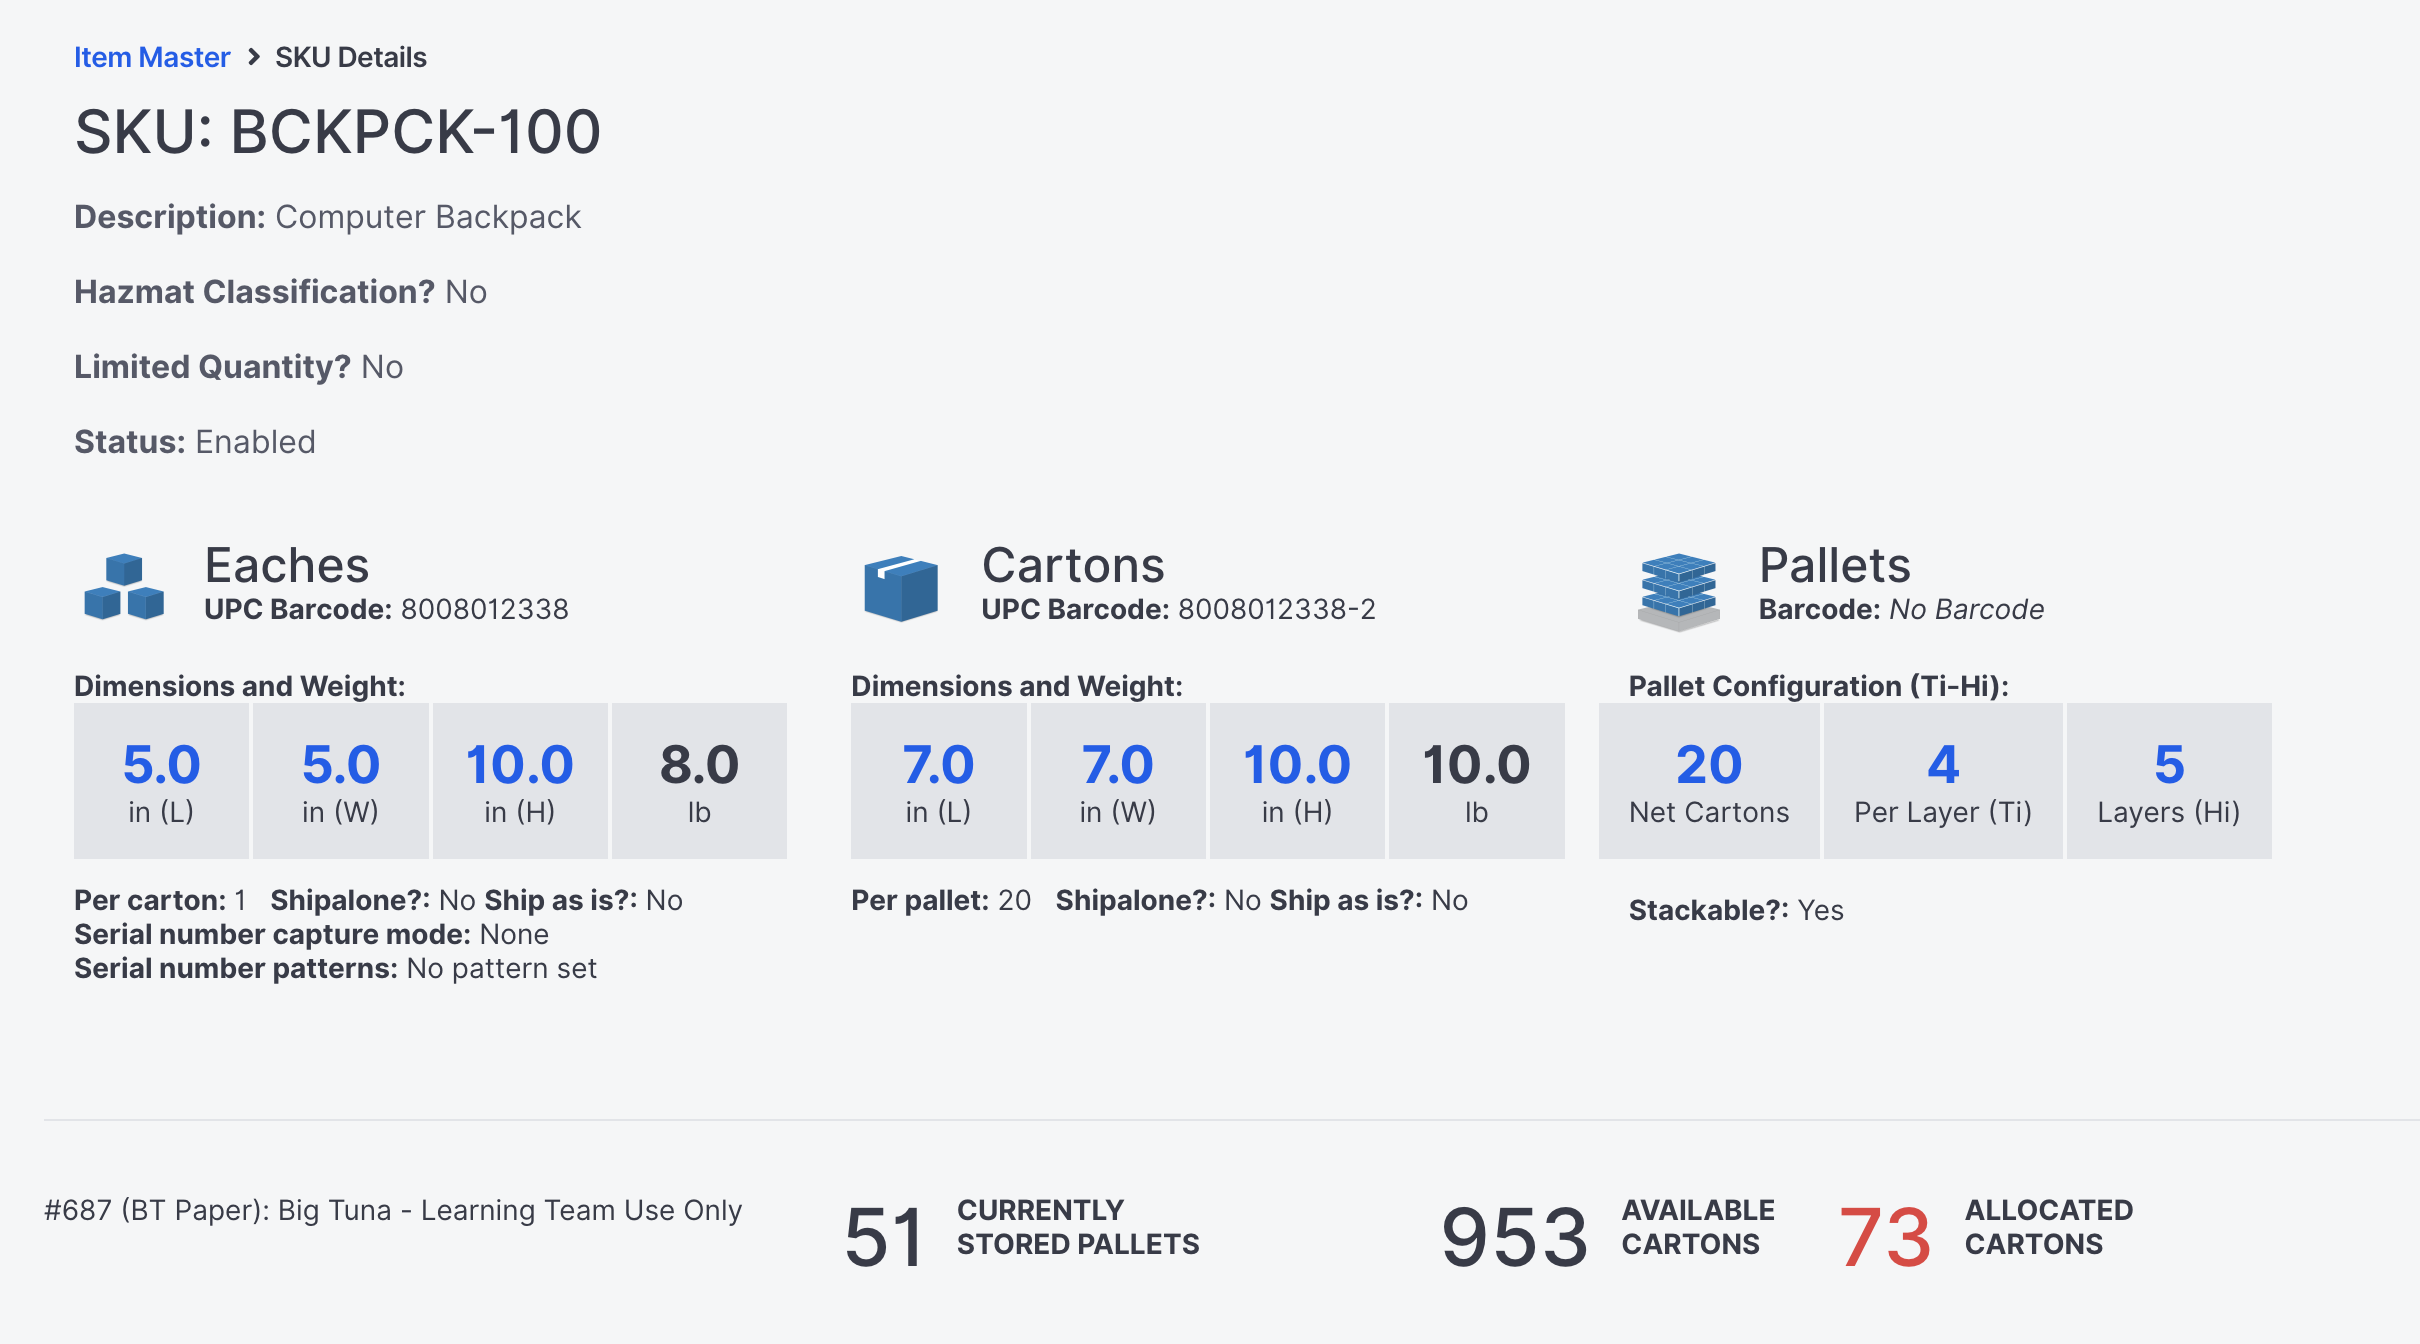Select the Eaches 8.0 lb weight tile
2420x1344 pixels.
tap(699, 780)
